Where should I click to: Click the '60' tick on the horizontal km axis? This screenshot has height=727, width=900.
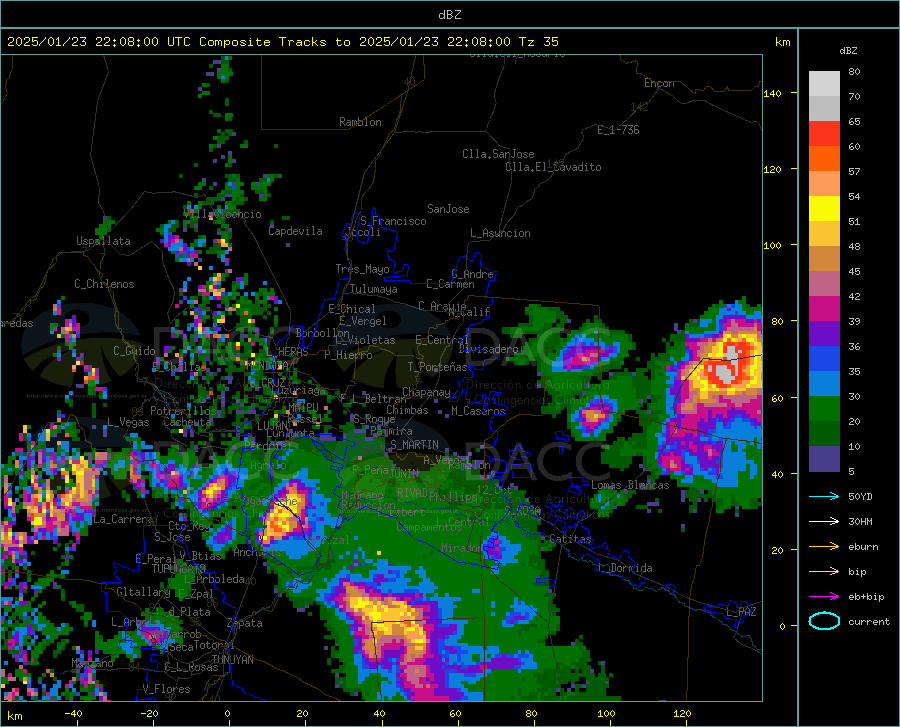455,714
